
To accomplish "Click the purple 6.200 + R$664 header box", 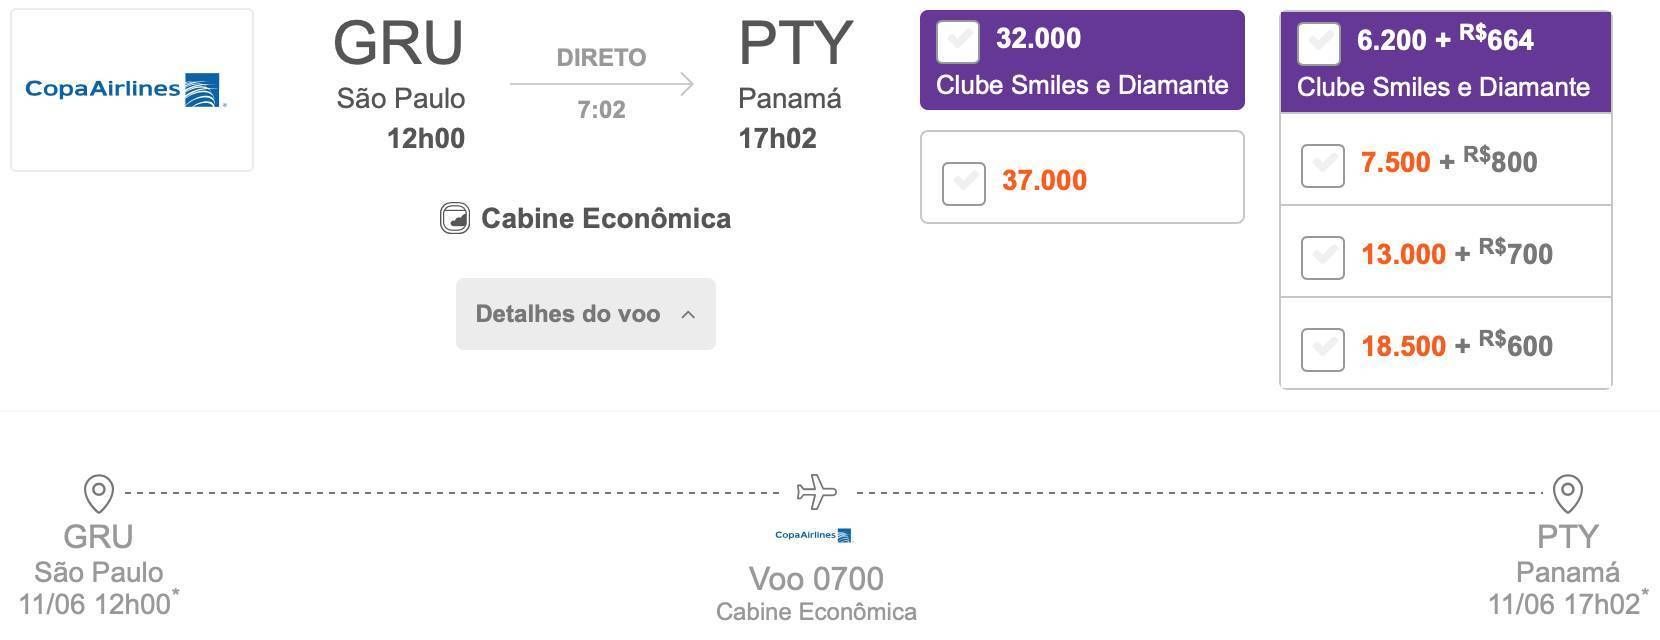I will click(x=1446, y=62).
